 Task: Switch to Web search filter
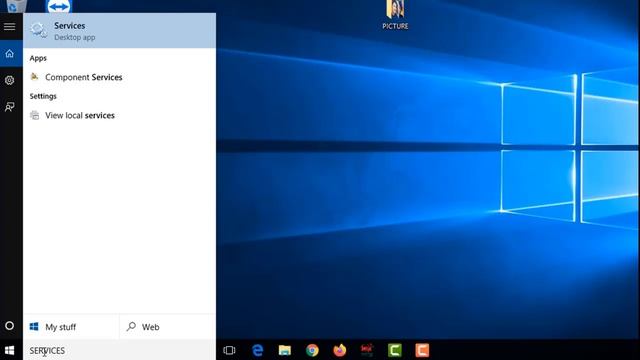168,327
